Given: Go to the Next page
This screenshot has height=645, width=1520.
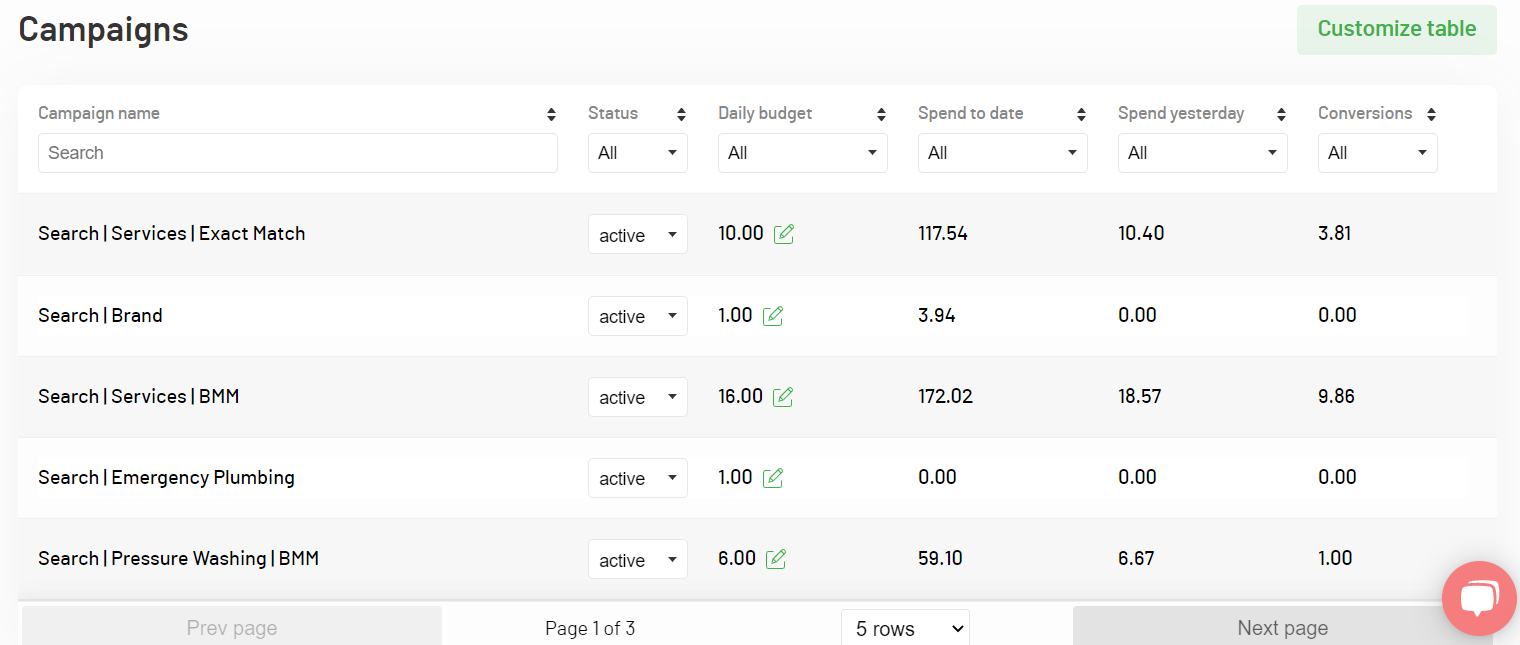Looking at the screenshot, I should [1282, 627].
